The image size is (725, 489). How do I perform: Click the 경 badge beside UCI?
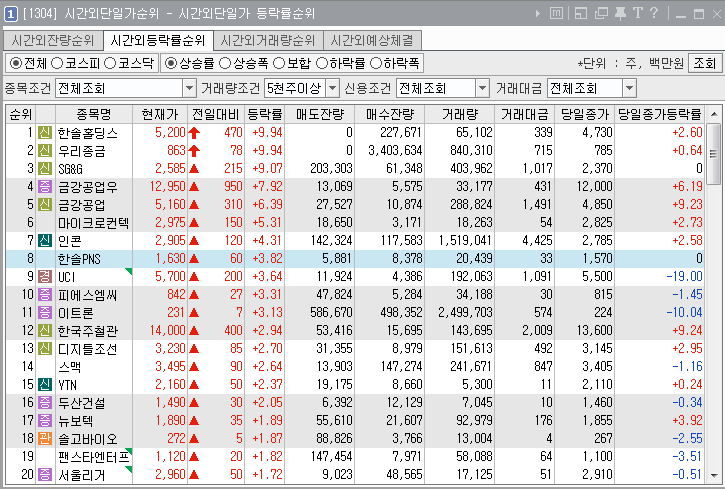45,277
